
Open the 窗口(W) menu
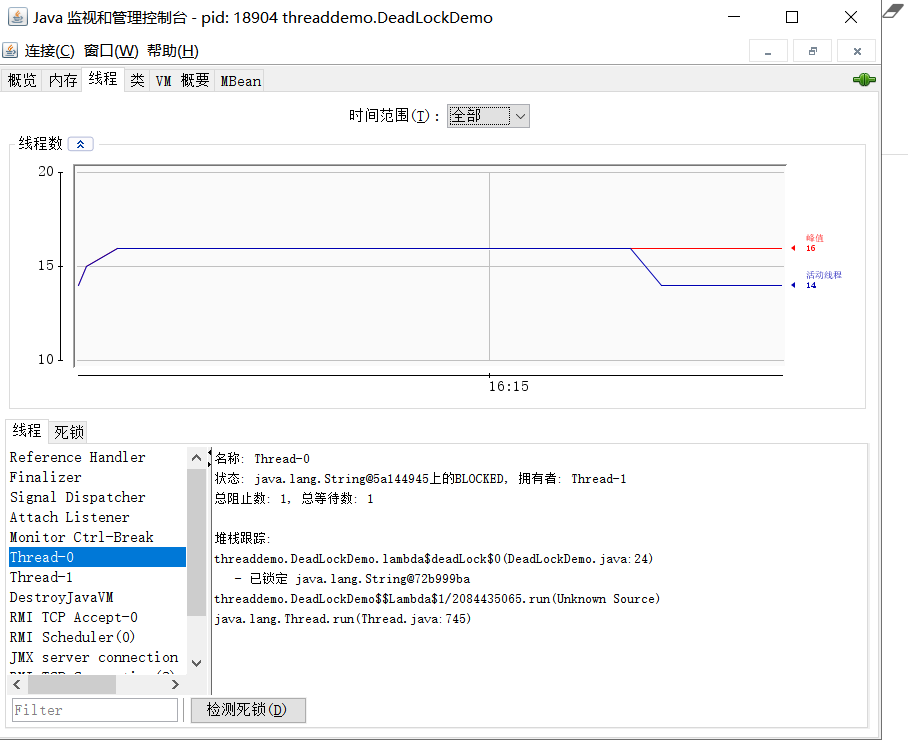point(111,51)
